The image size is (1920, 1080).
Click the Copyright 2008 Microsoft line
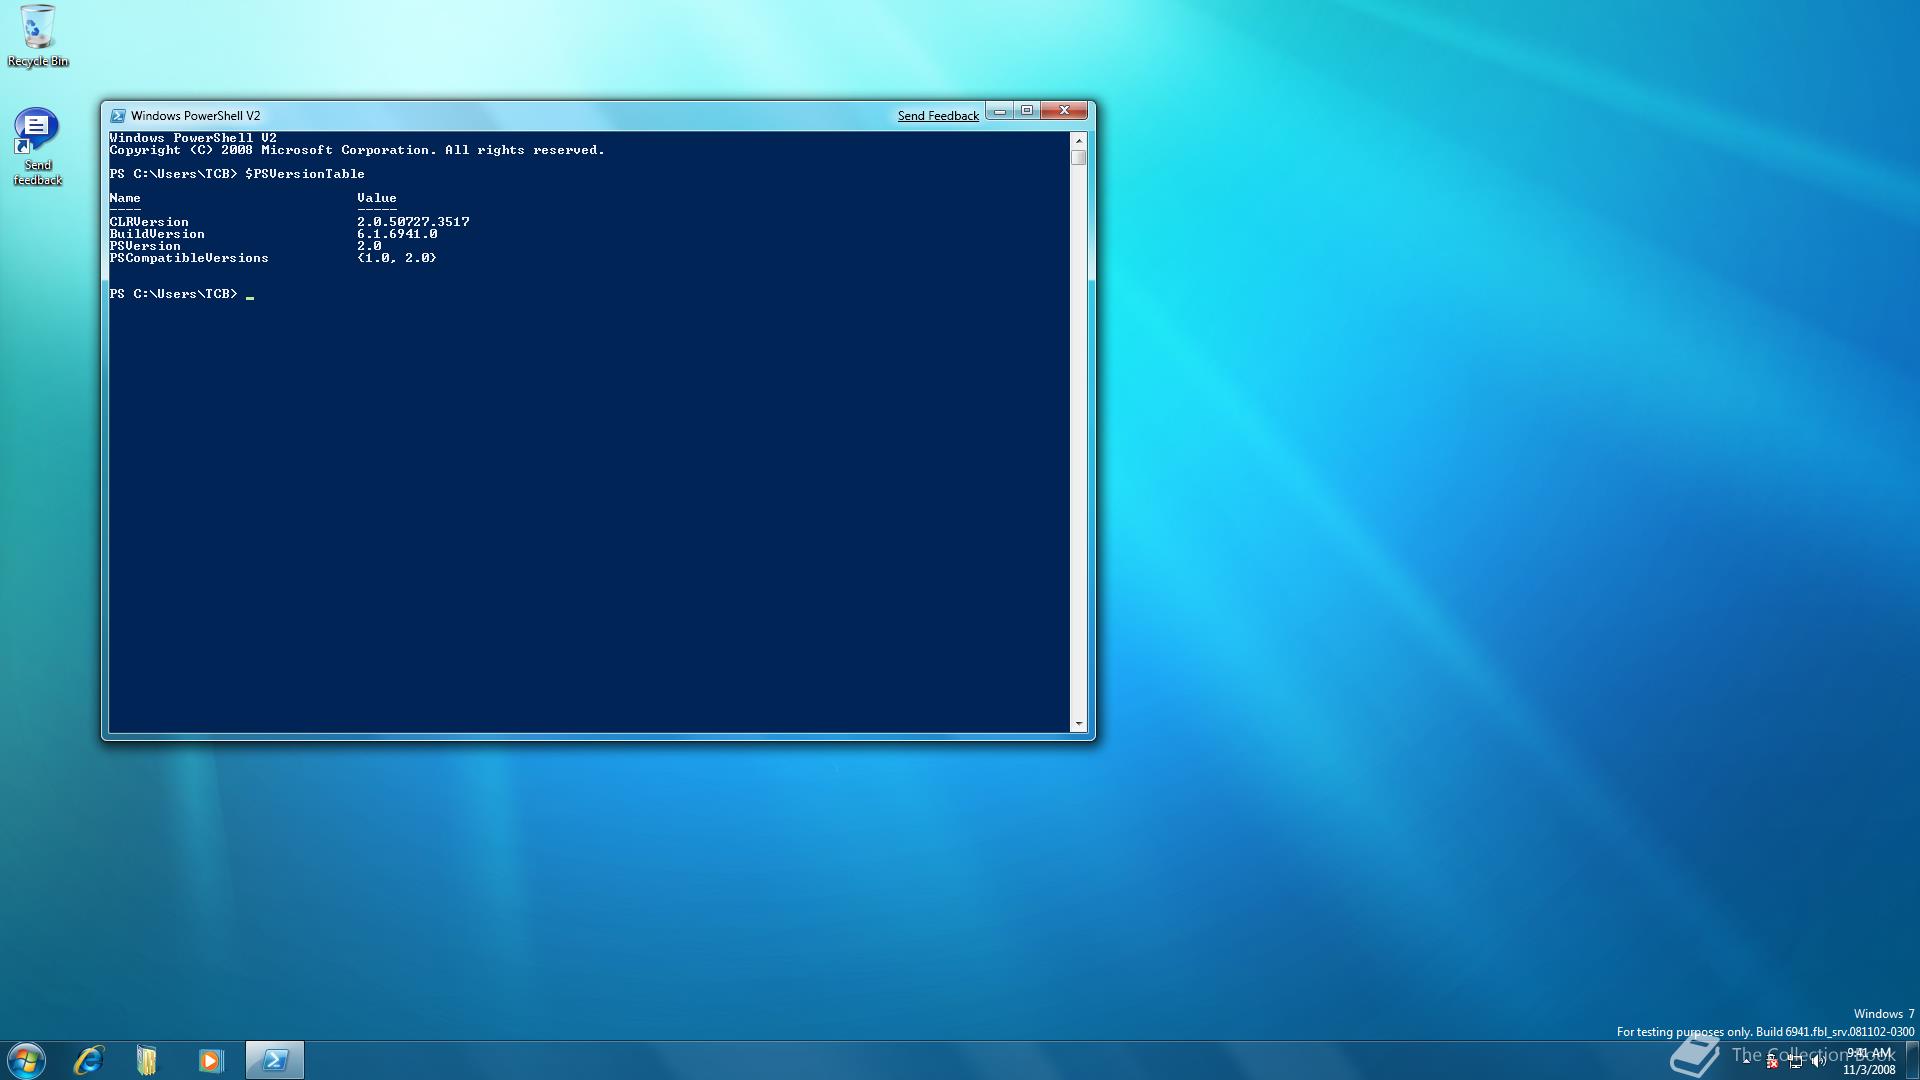tap(357, 150)
